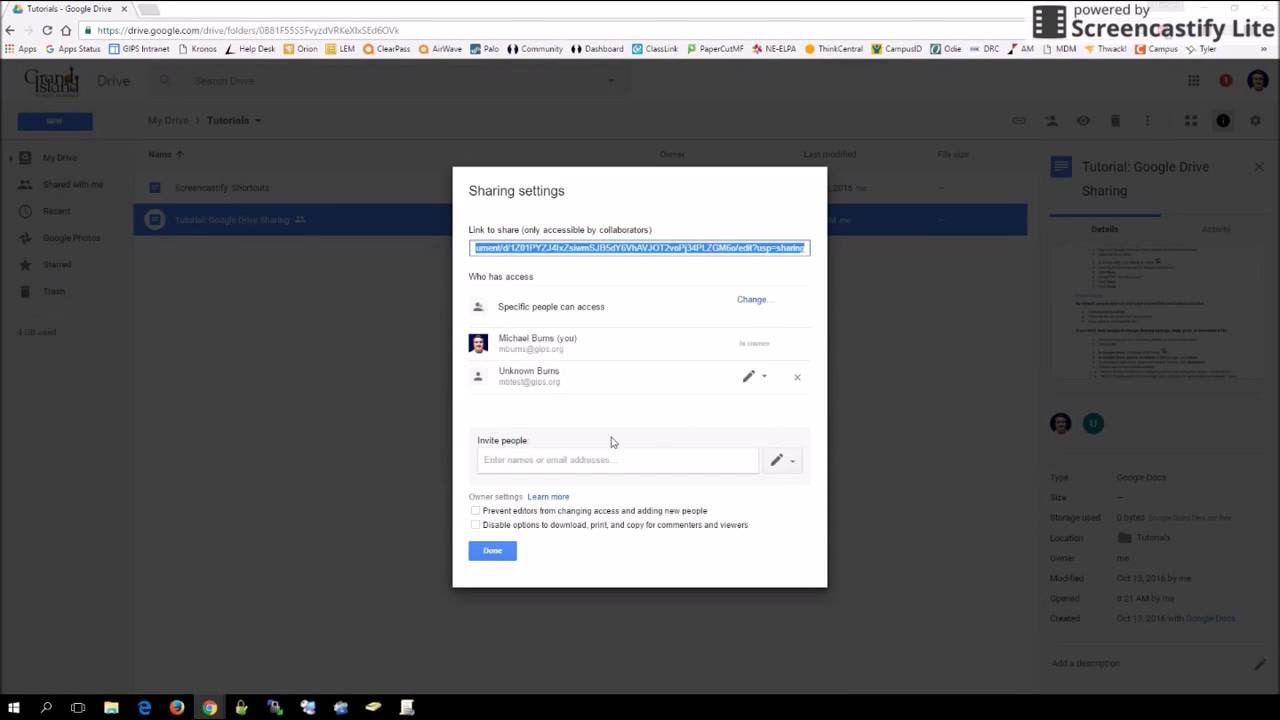1280x720 pixels.
Task: Click the remove trash toolbar icon
Action: point(1115,121)
